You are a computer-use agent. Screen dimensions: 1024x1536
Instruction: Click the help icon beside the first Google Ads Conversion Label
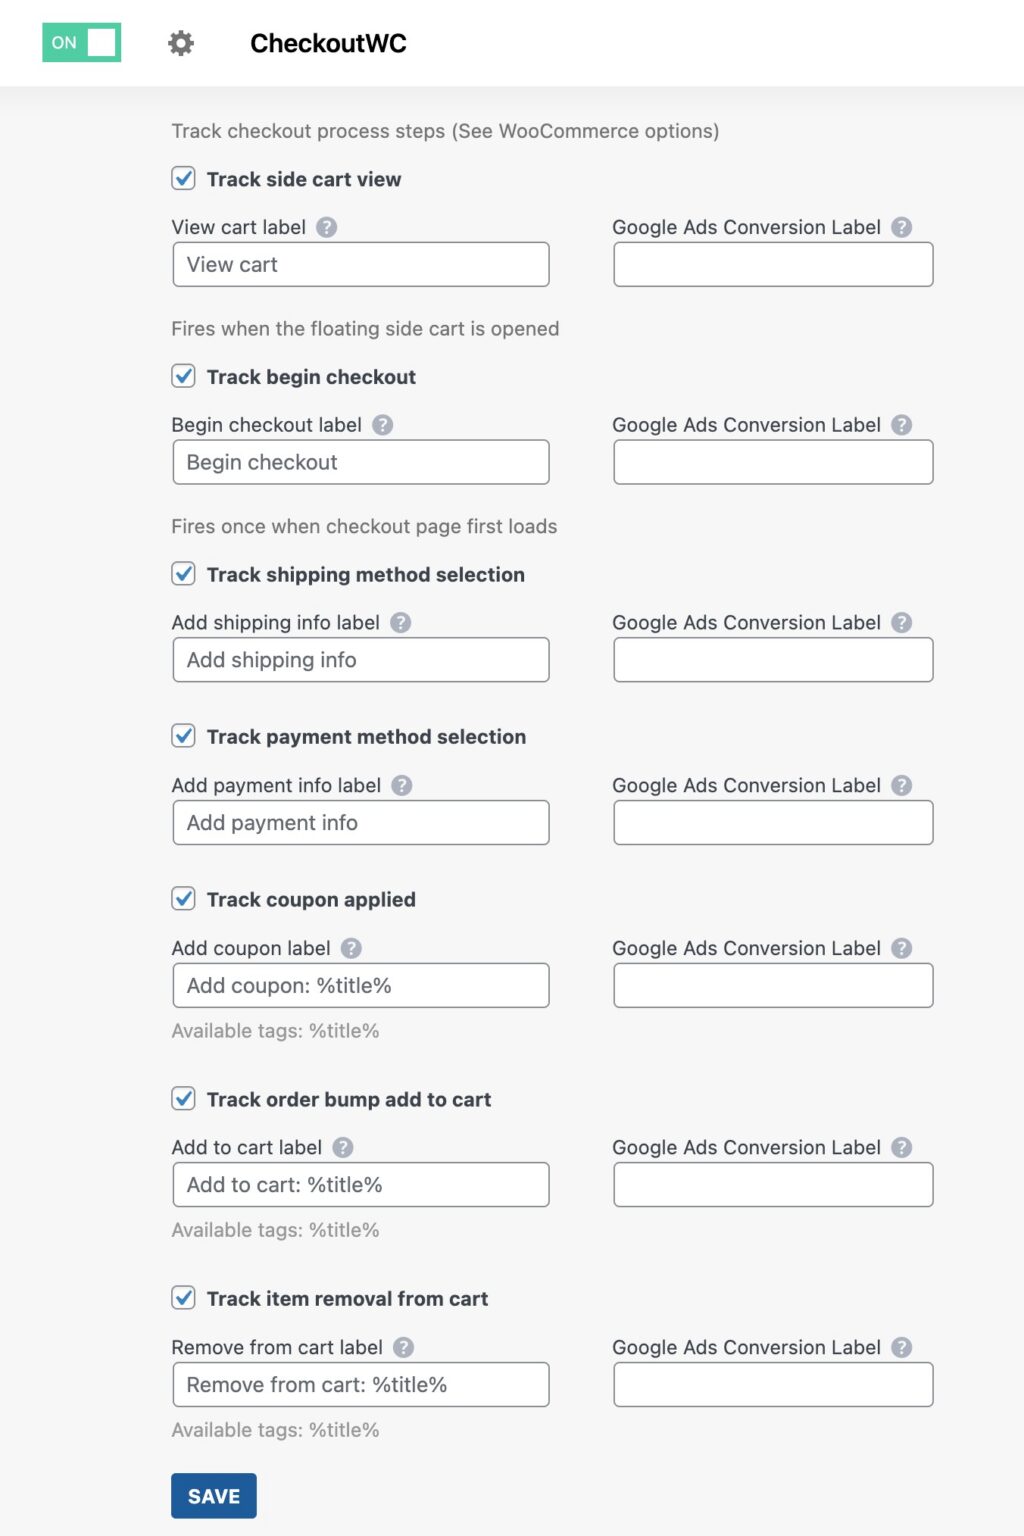point(903,227)
